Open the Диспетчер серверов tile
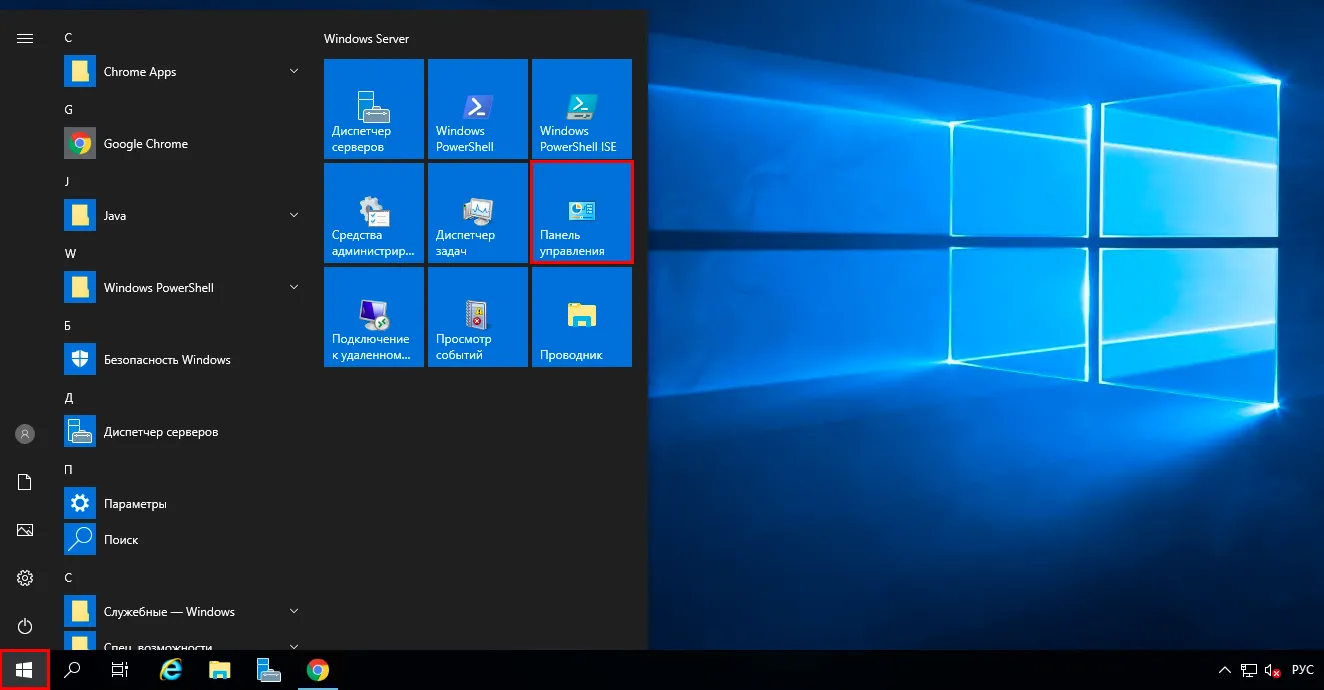Viewport: 1324px width, 690px height. pos(374,109)
